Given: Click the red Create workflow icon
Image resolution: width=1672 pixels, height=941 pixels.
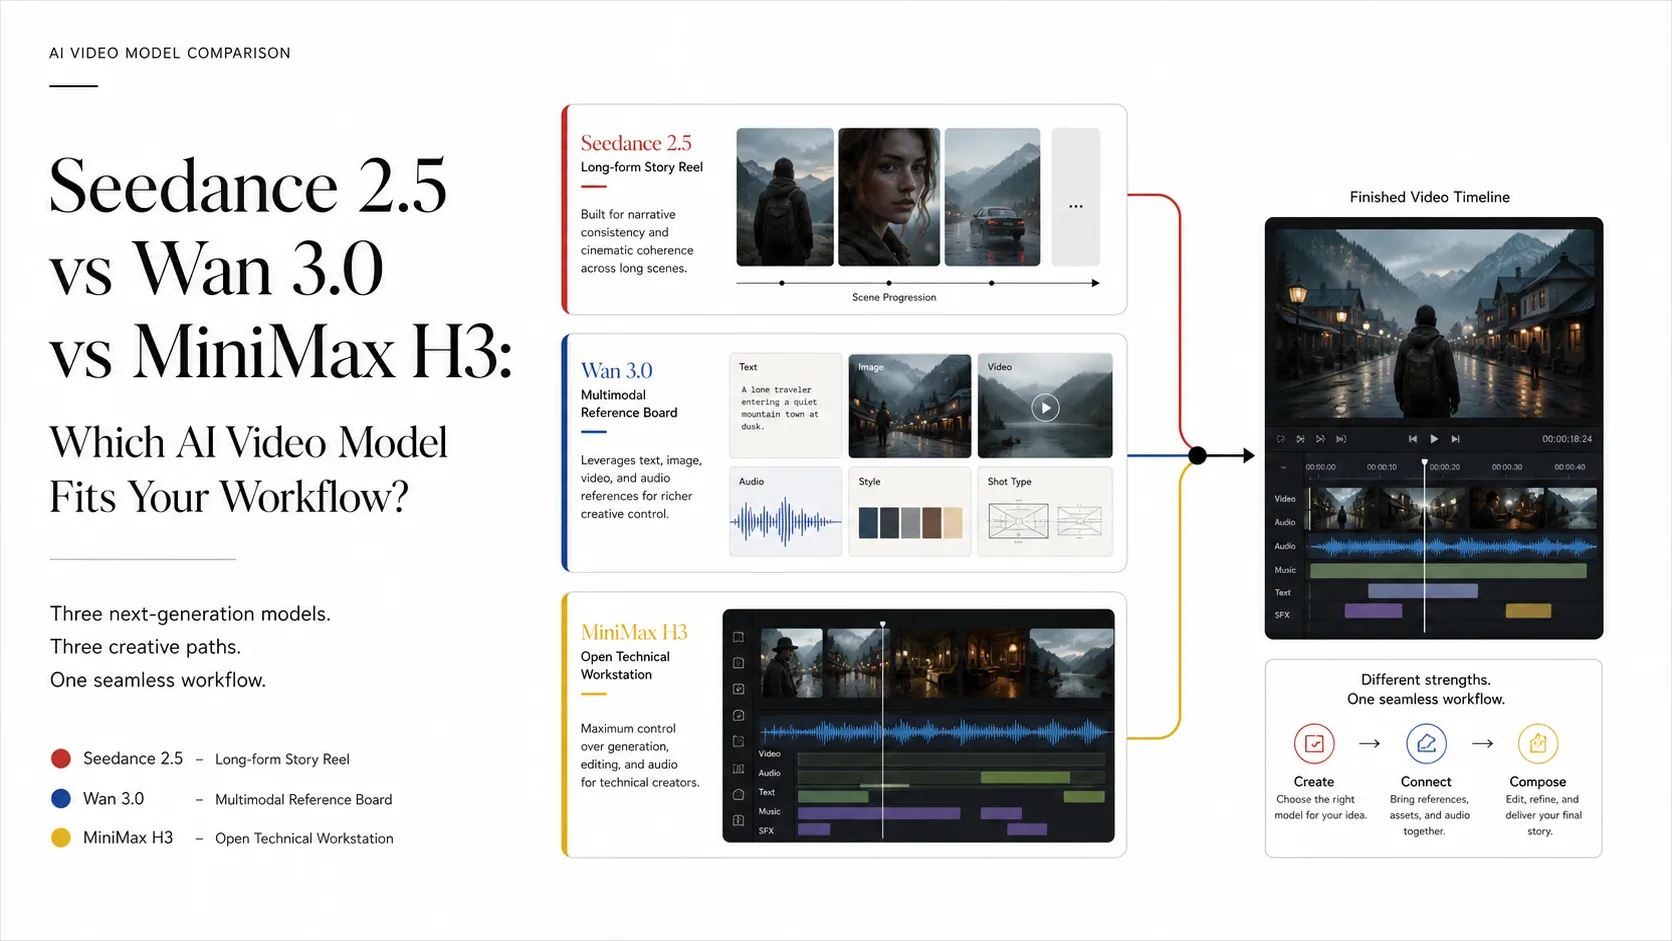Looking at the screenshot, I should (1314, 744).
